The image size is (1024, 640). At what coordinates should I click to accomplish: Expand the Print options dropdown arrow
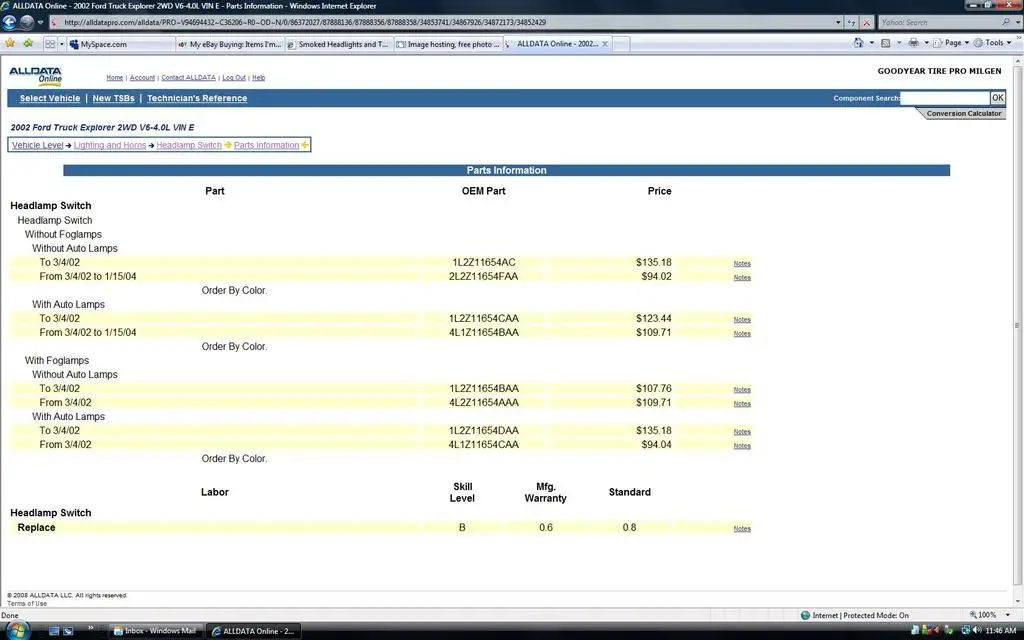coord(926,43)
